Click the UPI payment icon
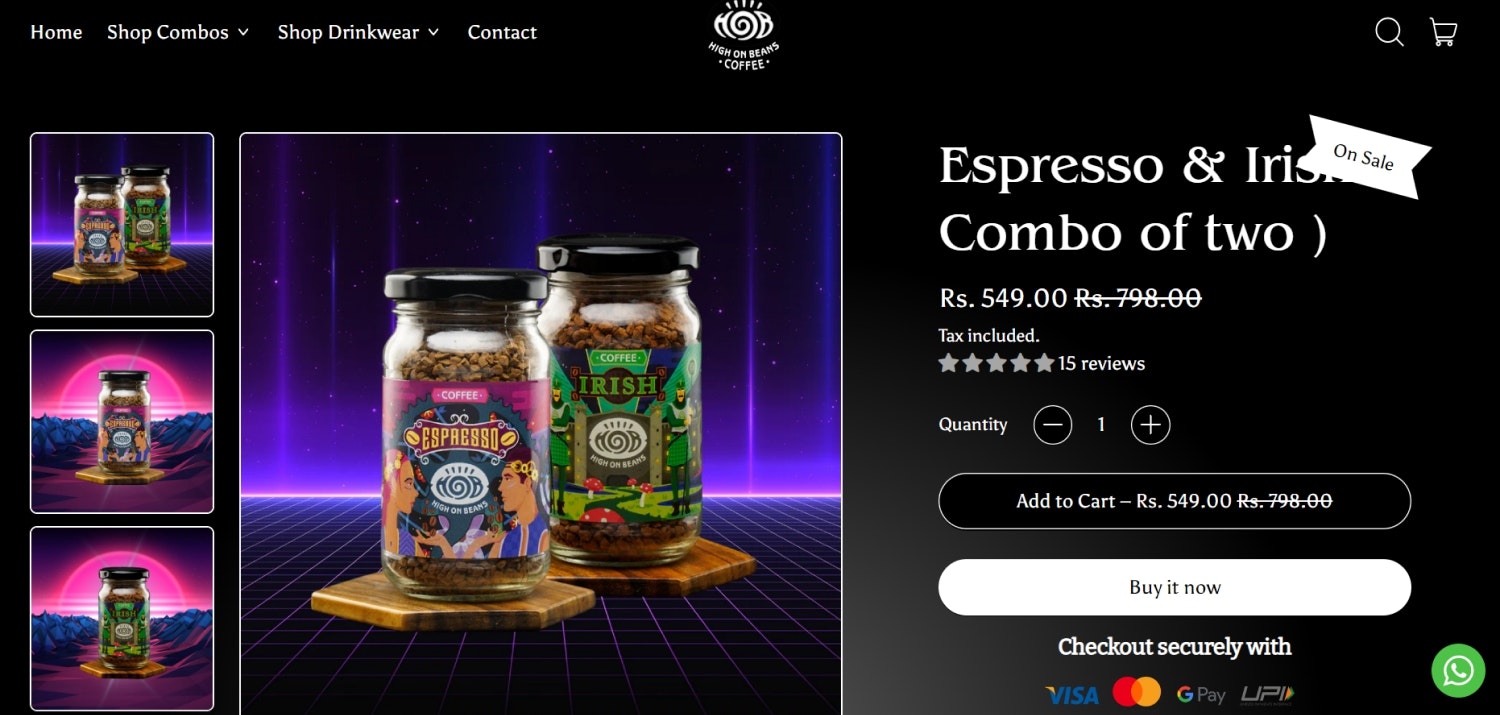This screenshot has width=1500, height=715. point(1267,694)
